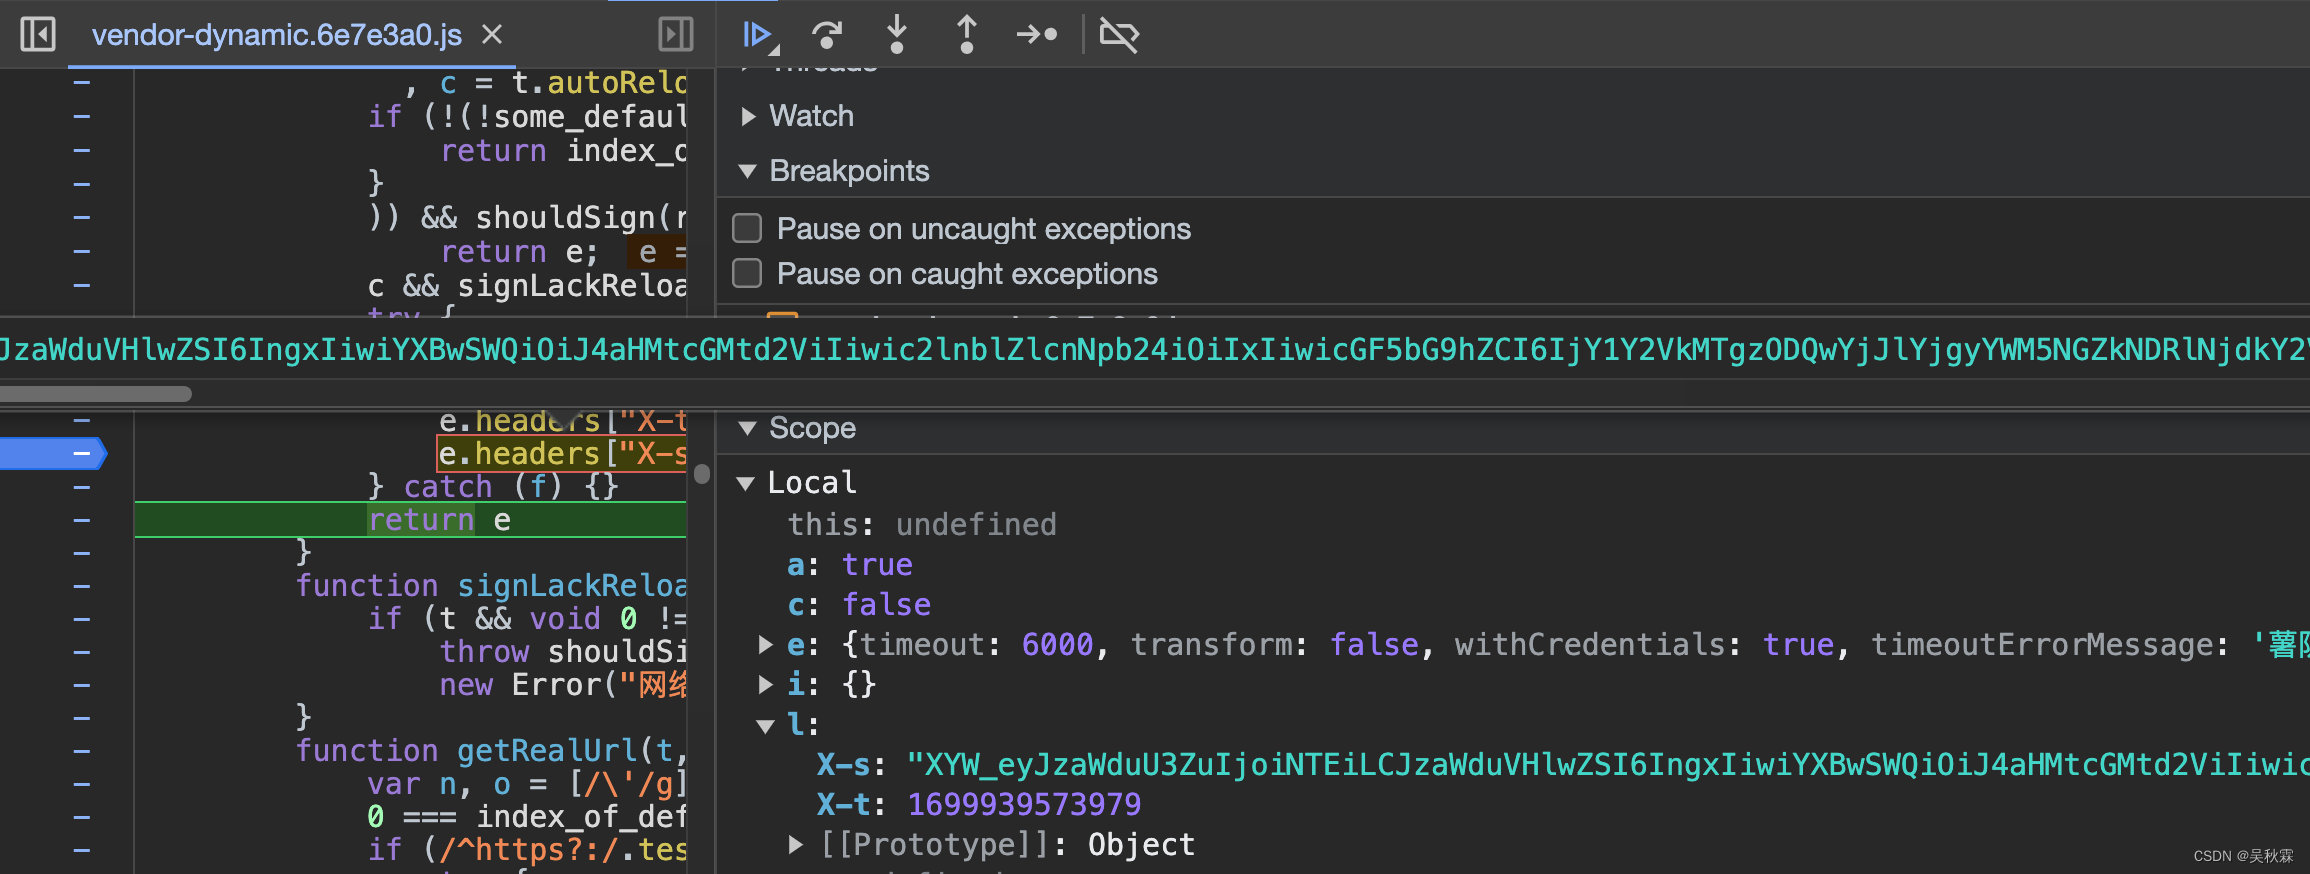
Task: Enable Pause on uncaught exceptions
Action: click(x=747, y=229)
